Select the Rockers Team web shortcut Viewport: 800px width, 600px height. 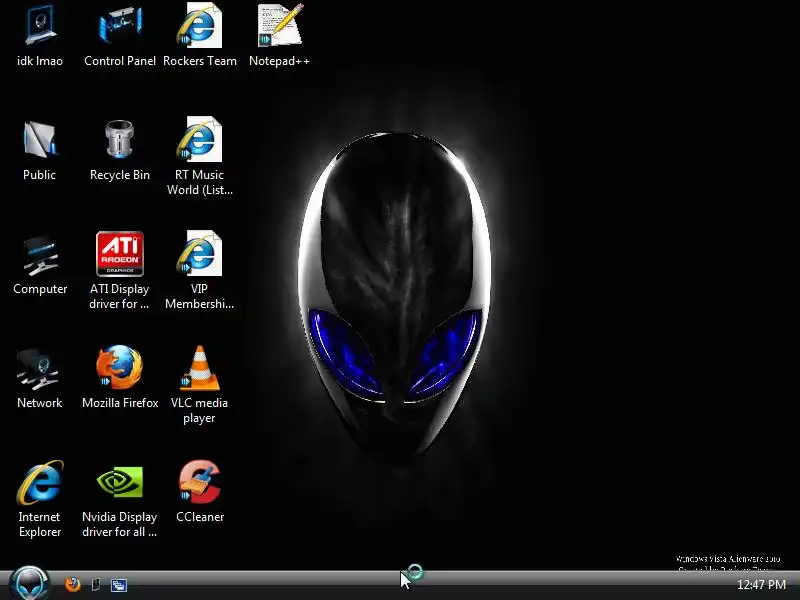(x=199, y=36)
